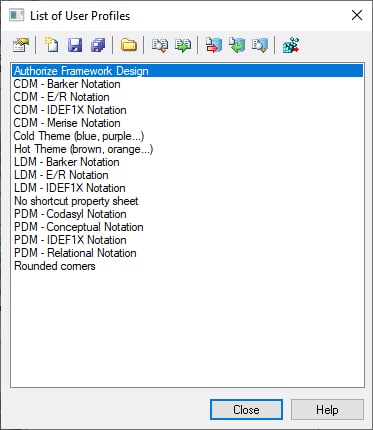Screen dimensions: 373x430
Task: Click the Compare with Repository magnifier icon
Action: click(260, 45)
